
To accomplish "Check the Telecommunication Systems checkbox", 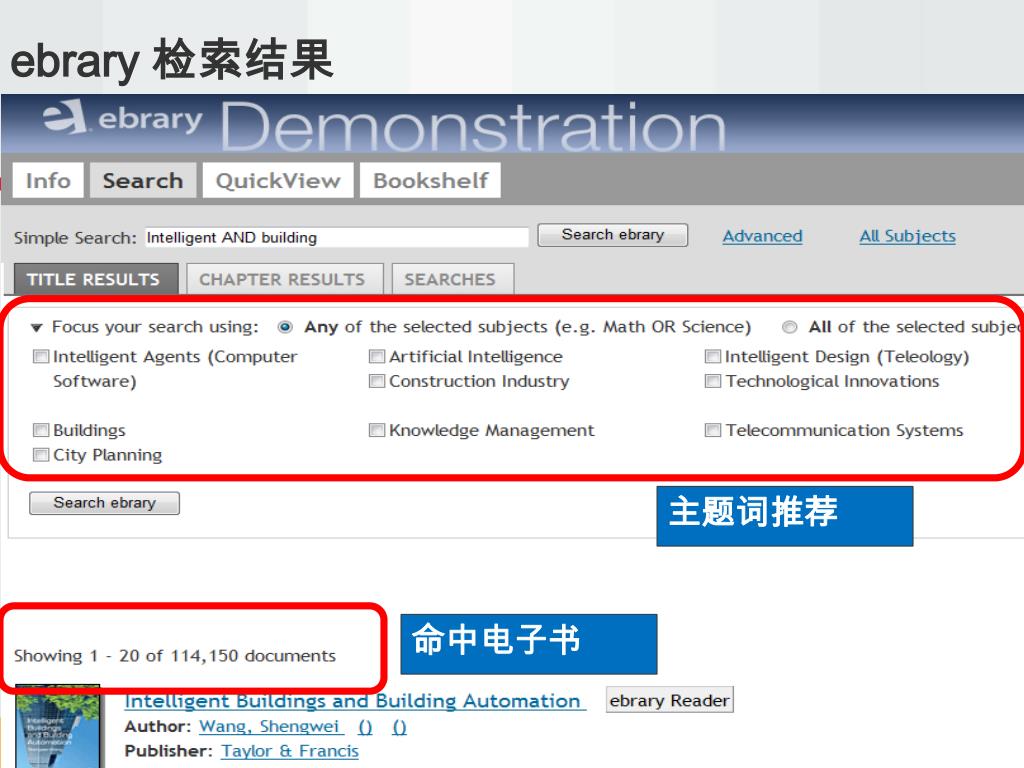I will pos(712,430).
